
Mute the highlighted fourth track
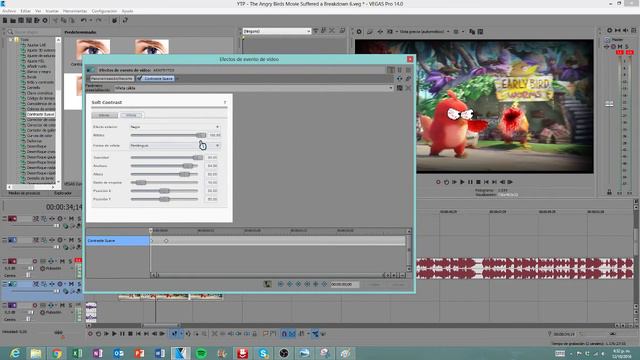(71, 284)
